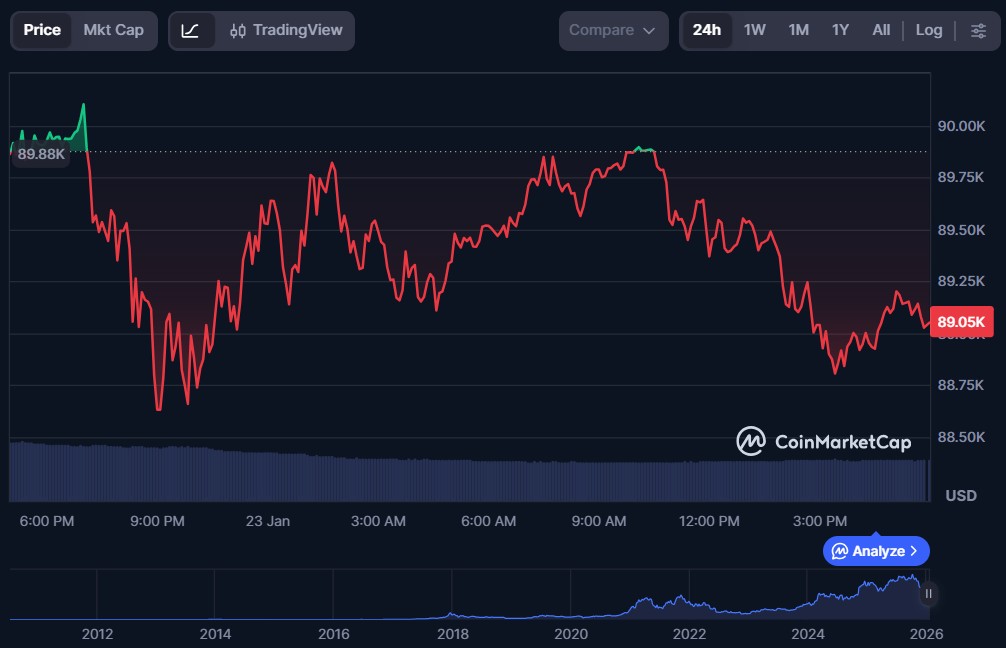Select the 1Y time range
Image resolution: width=1006 pixels, height=648 pixels.
coord(840,31)
